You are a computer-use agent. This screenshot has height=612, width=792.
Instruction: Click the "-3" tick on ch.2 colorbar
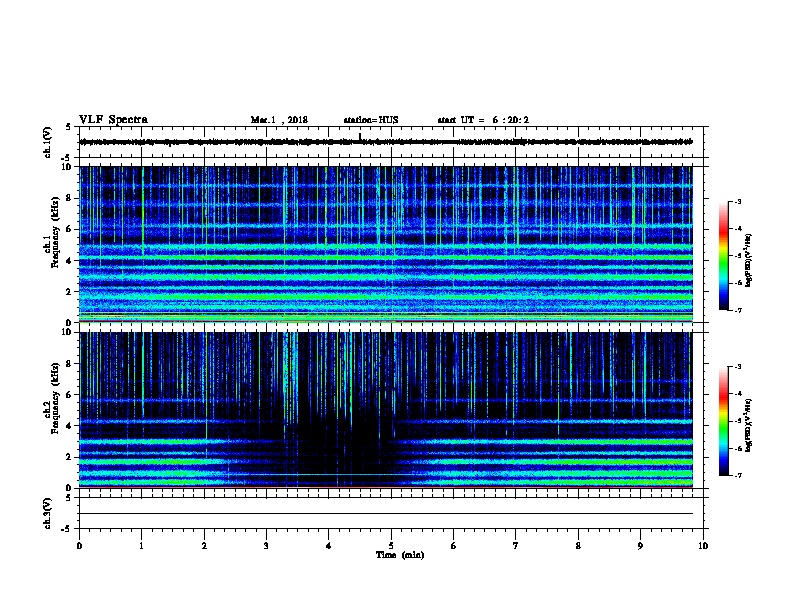coord(738,367)
